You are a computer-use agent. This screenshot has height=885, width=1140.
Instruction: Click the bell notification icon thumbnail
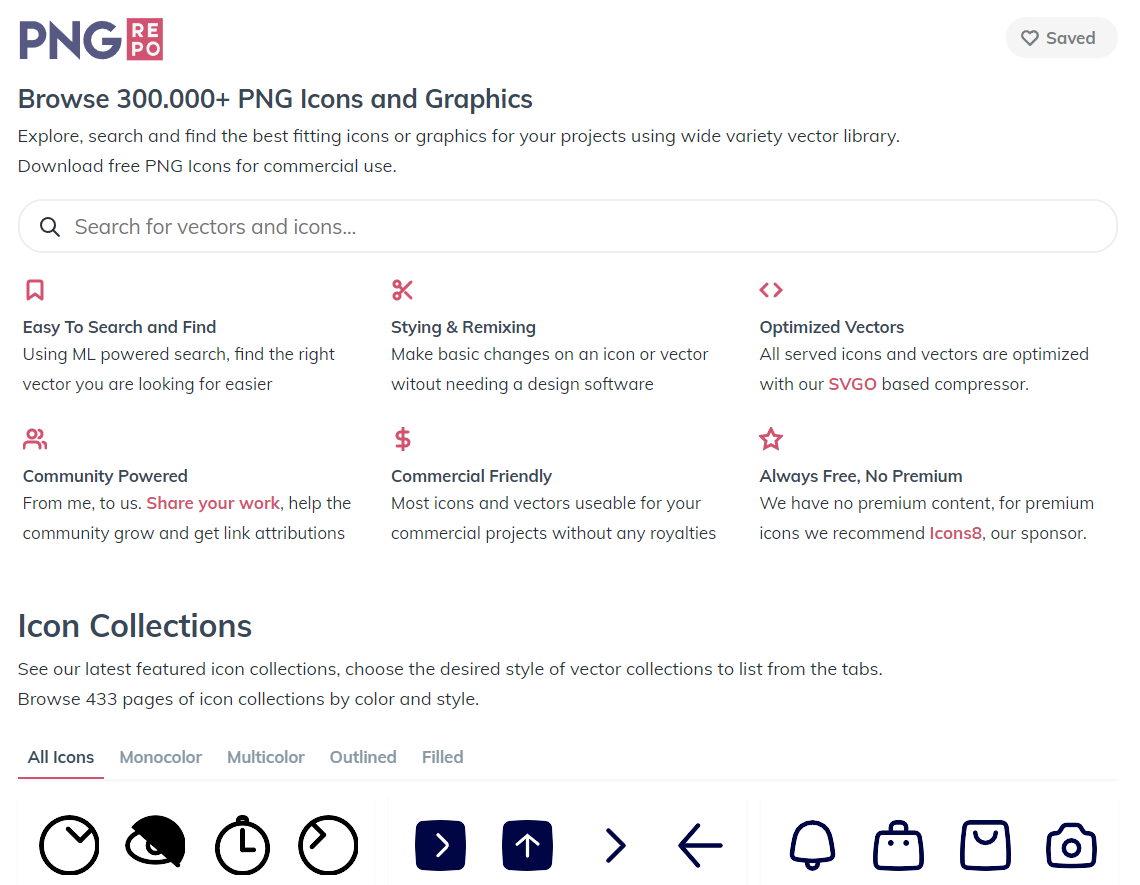812,845
